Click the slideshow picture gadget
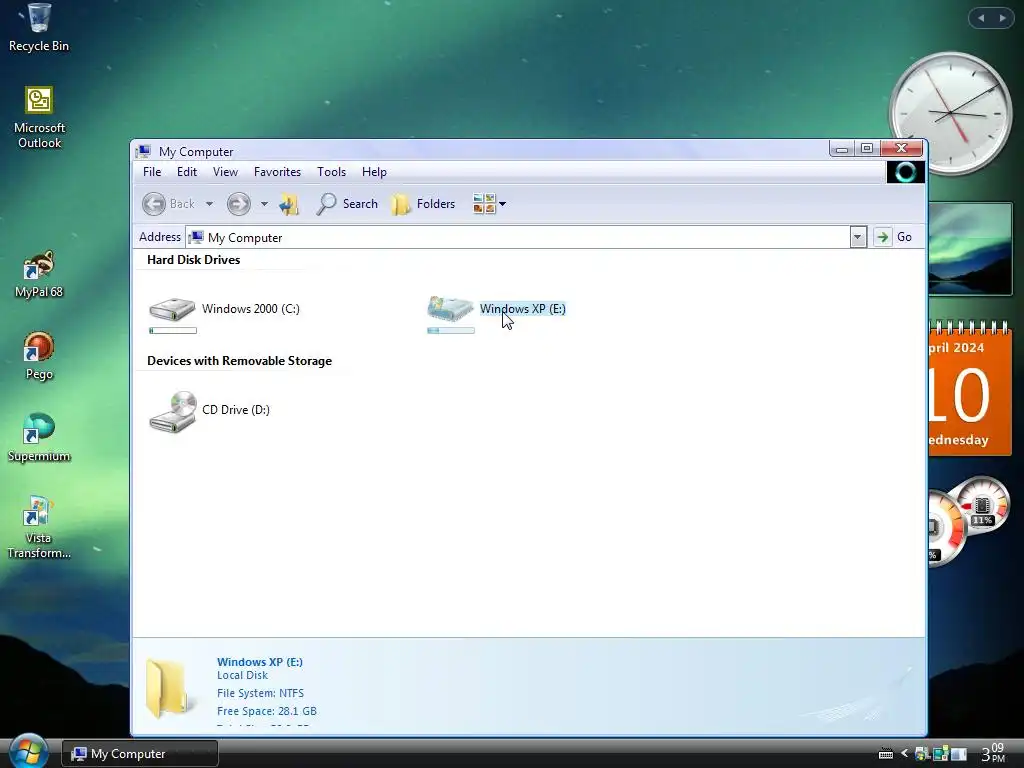This screenshot has width=1024, height=768. (x=970, y=248)
